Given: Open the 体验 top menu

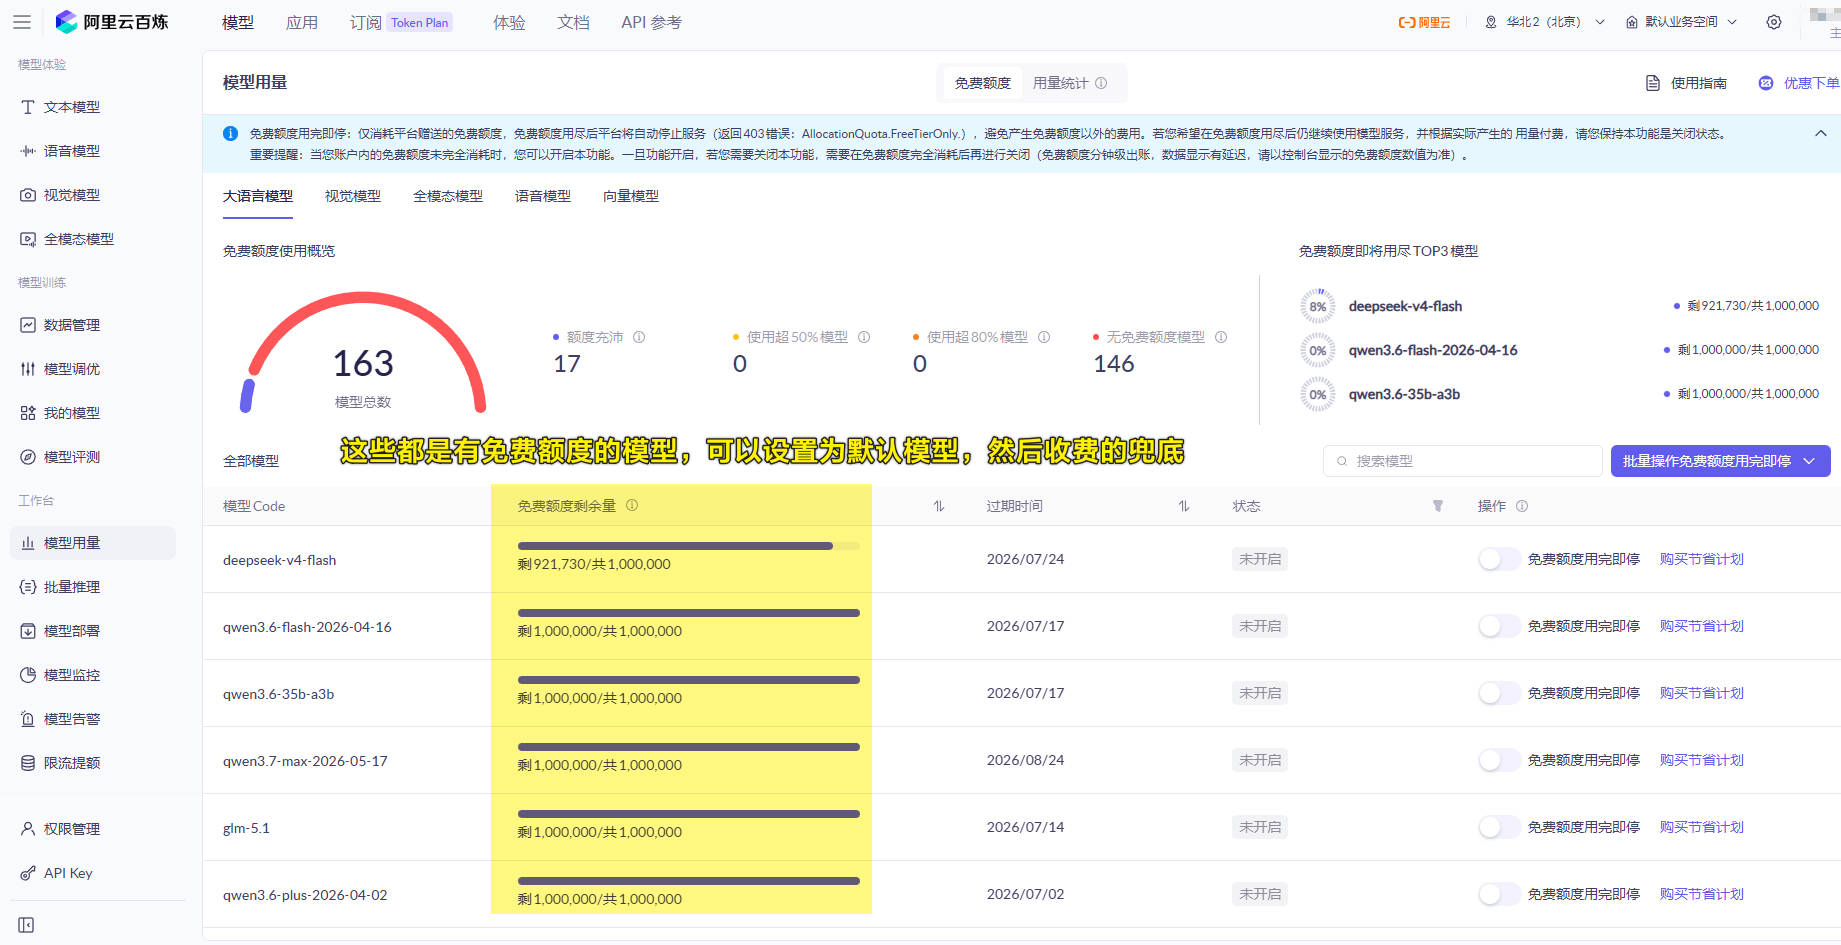Looking at the screenshot, I should point(509,22).
